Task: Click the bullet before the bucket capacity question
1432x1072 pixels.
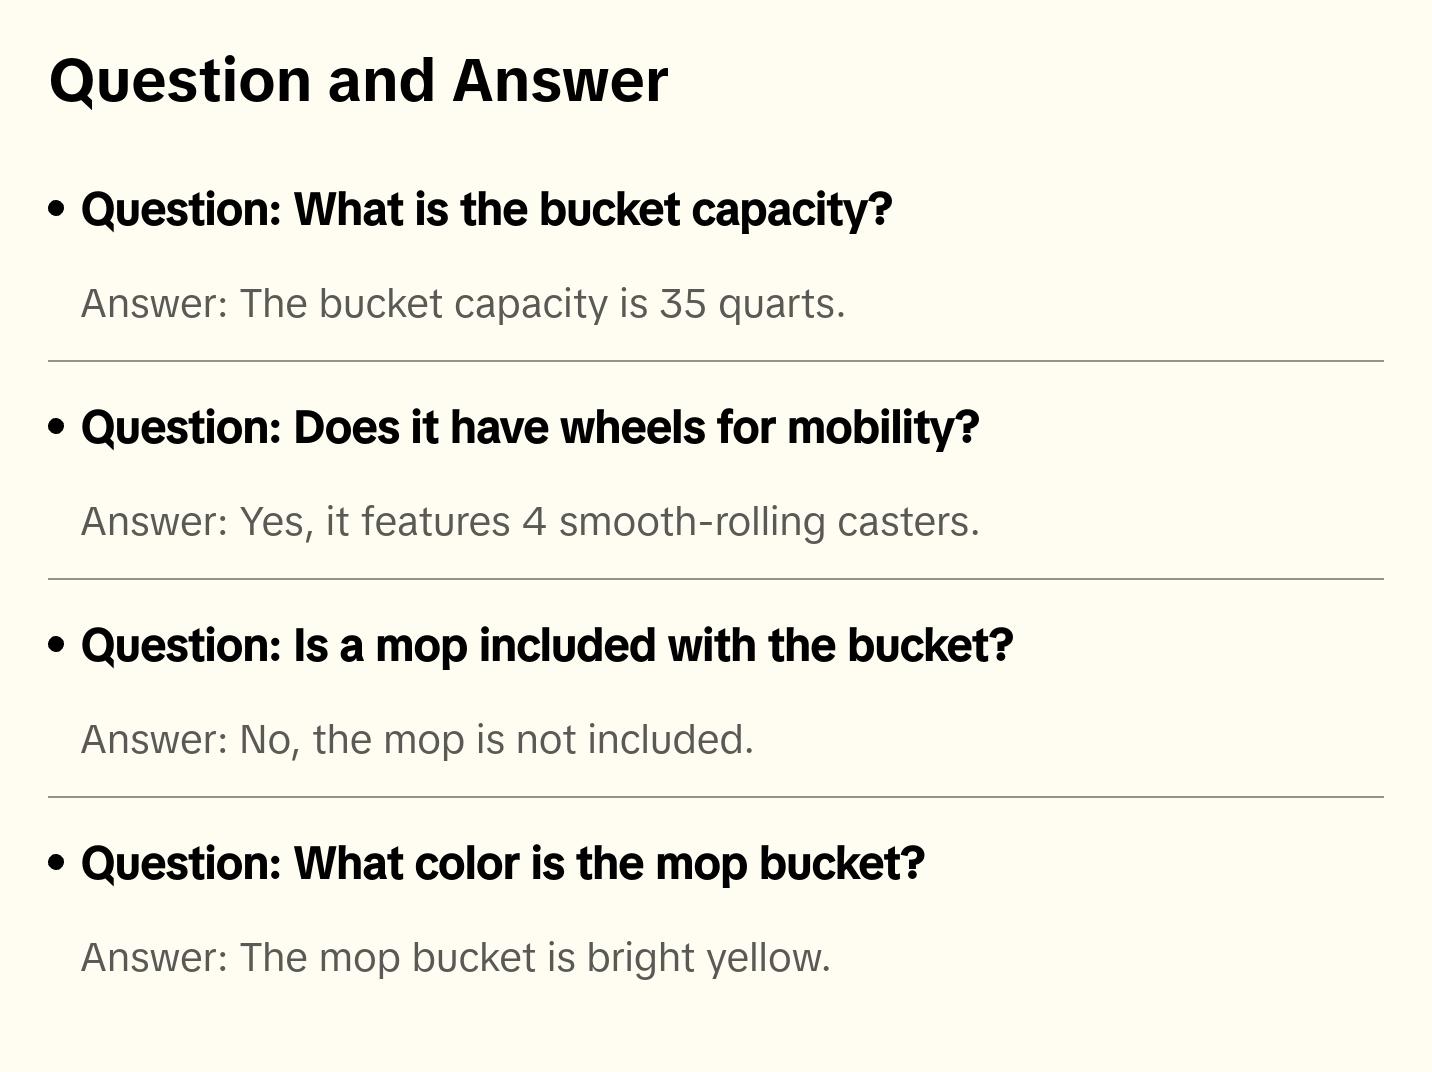Action: [x=57, y=209]
